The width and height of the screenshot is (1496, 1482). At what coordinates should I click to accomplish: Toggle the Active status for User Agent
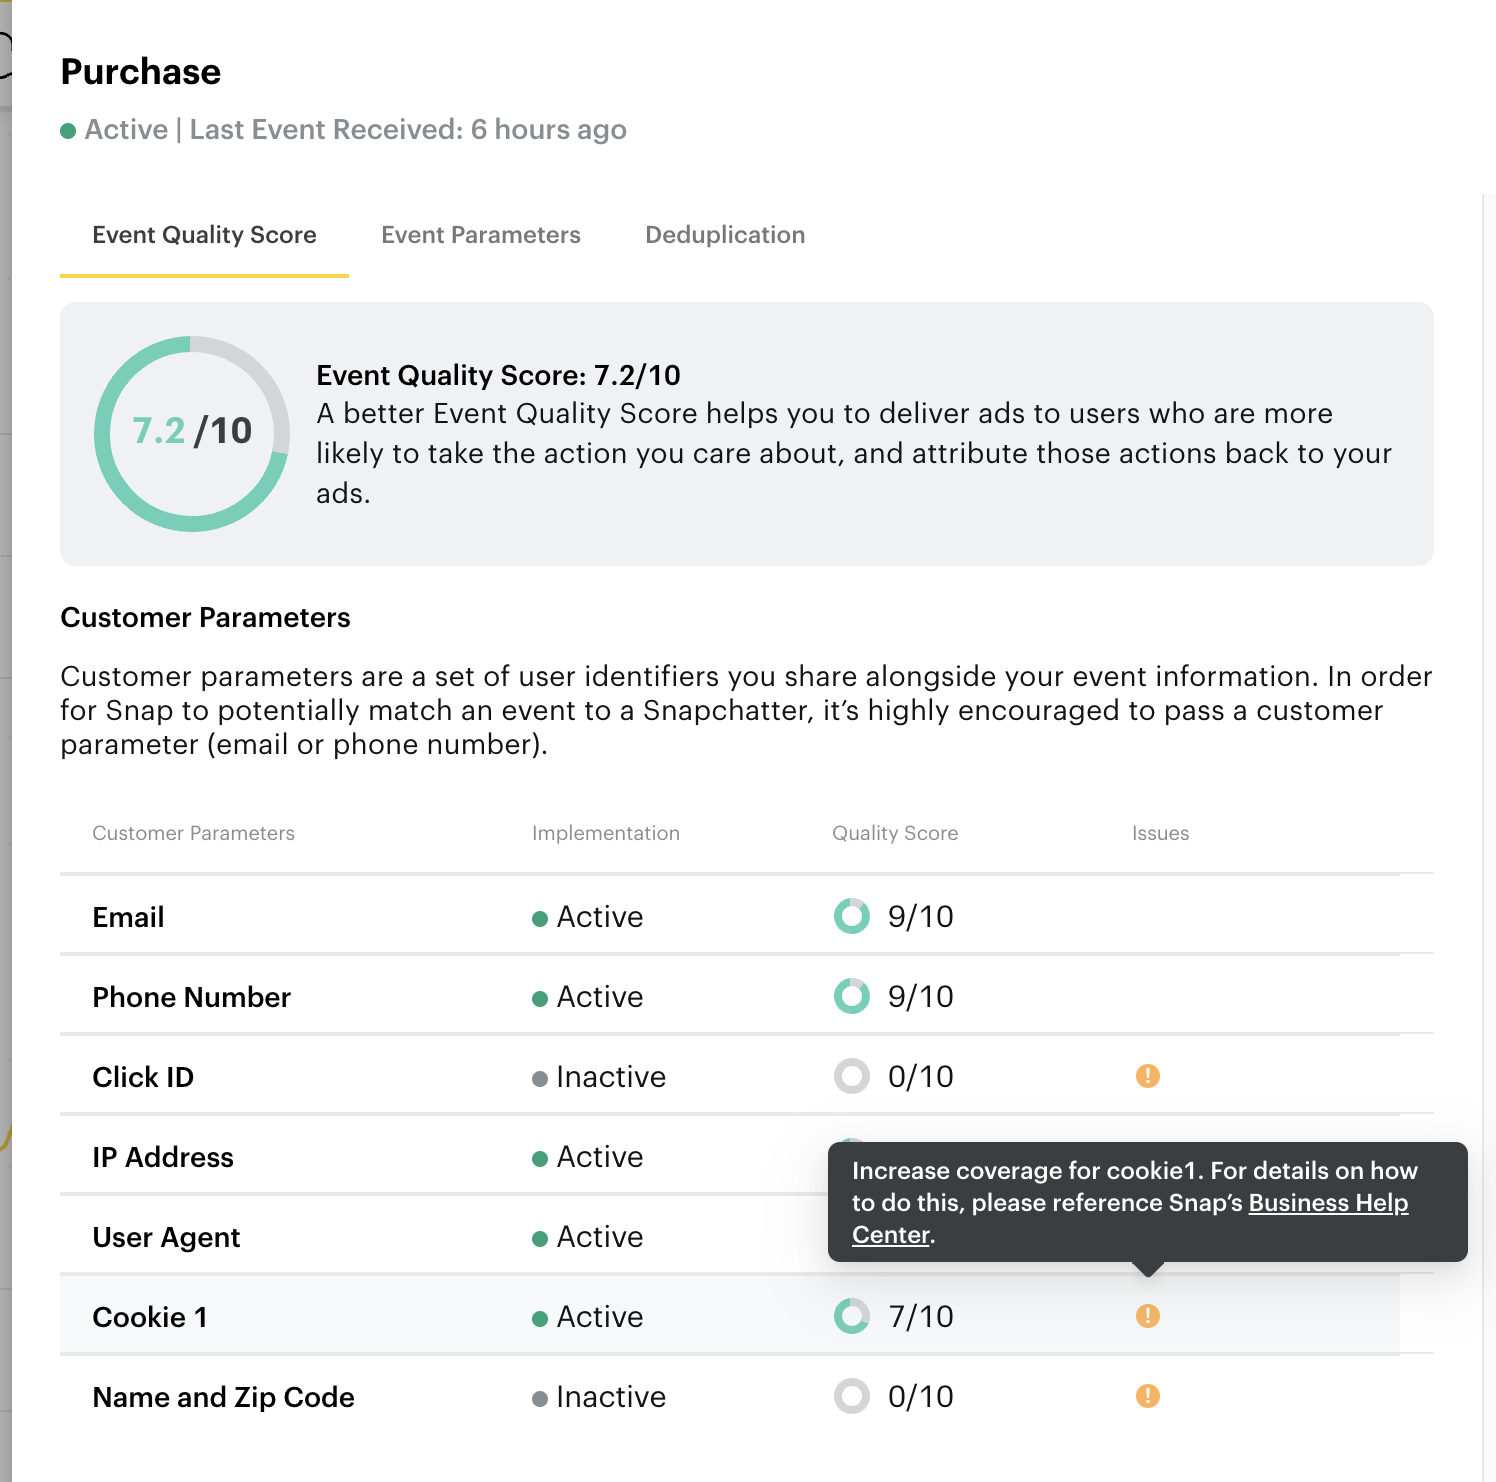pos(541,1237)
